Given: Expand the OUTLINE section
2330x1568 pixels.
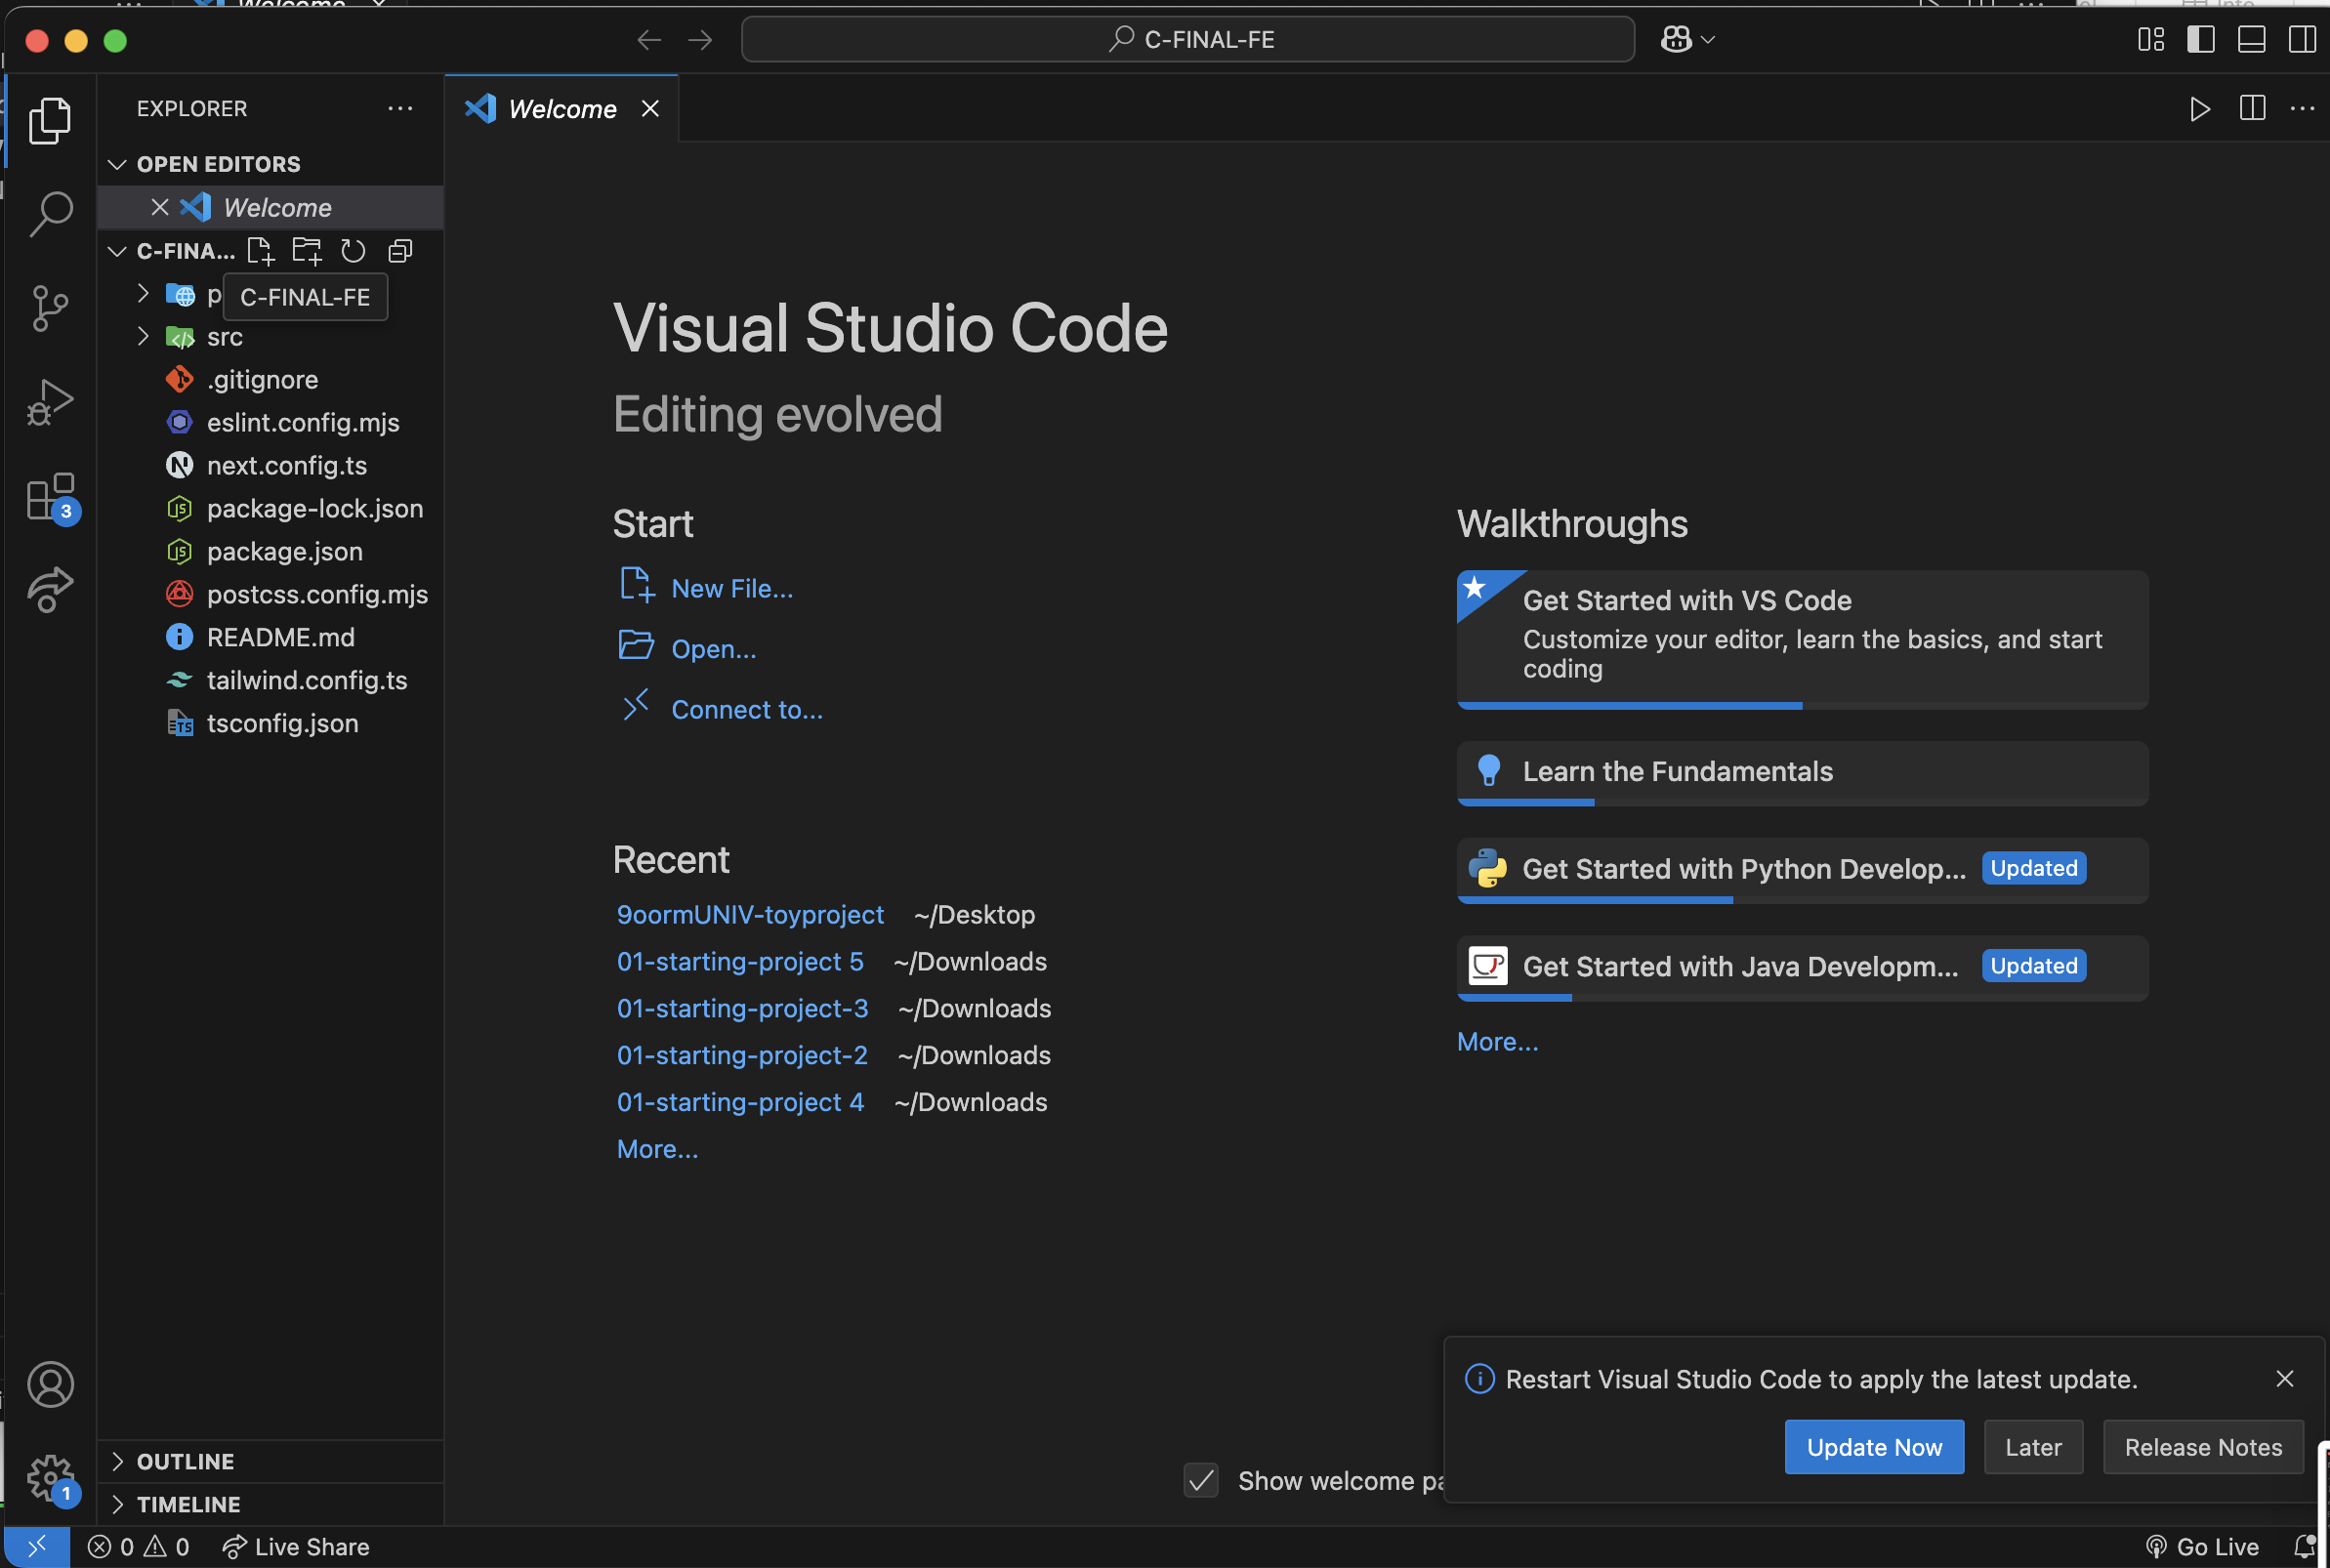Looking at the screenshot, I should (185, 1461).
